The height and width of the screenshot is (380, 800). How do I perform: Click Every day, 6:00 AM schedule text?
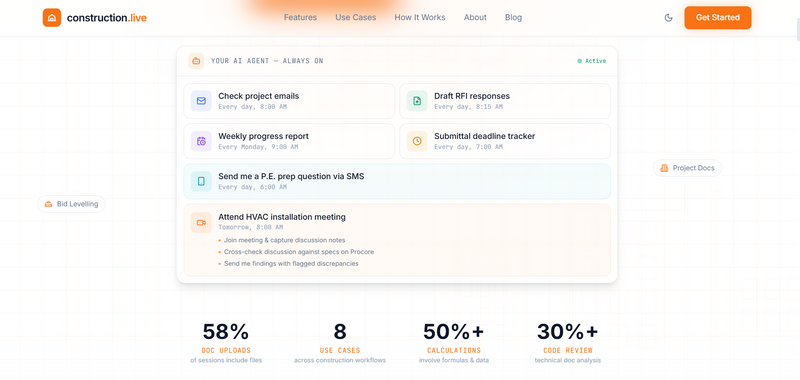[252, 187]
